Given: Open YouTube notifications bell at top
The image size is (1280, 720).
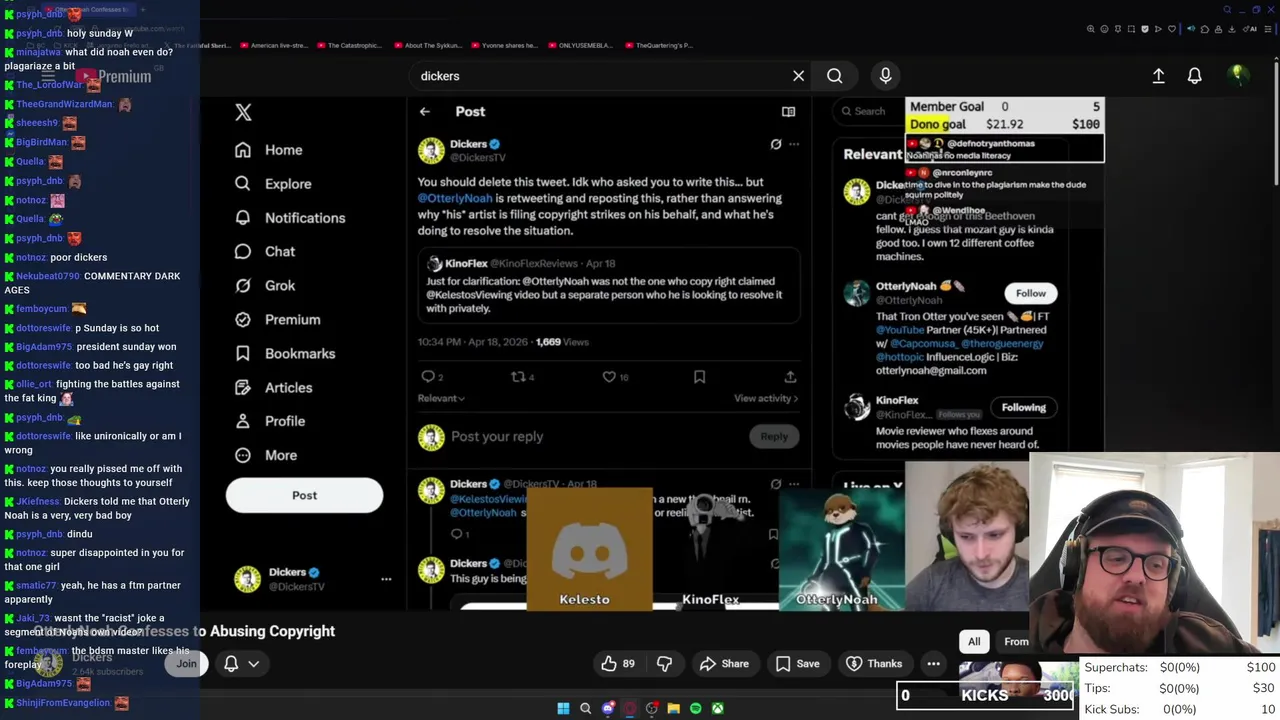Looking at the screenshot, I should [x=1194, y=76].
